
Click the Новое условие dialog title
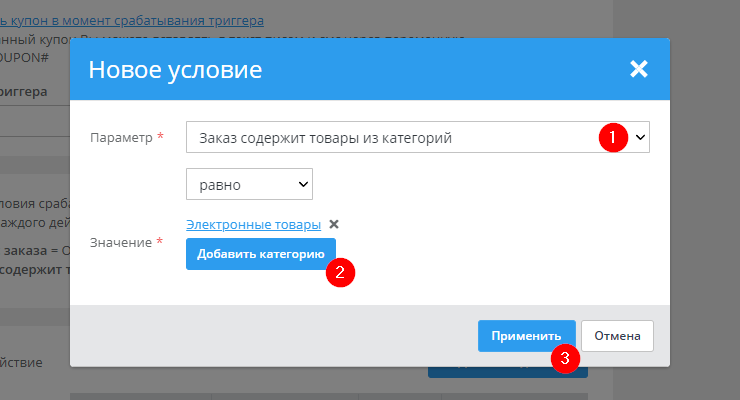click(175, 69)
